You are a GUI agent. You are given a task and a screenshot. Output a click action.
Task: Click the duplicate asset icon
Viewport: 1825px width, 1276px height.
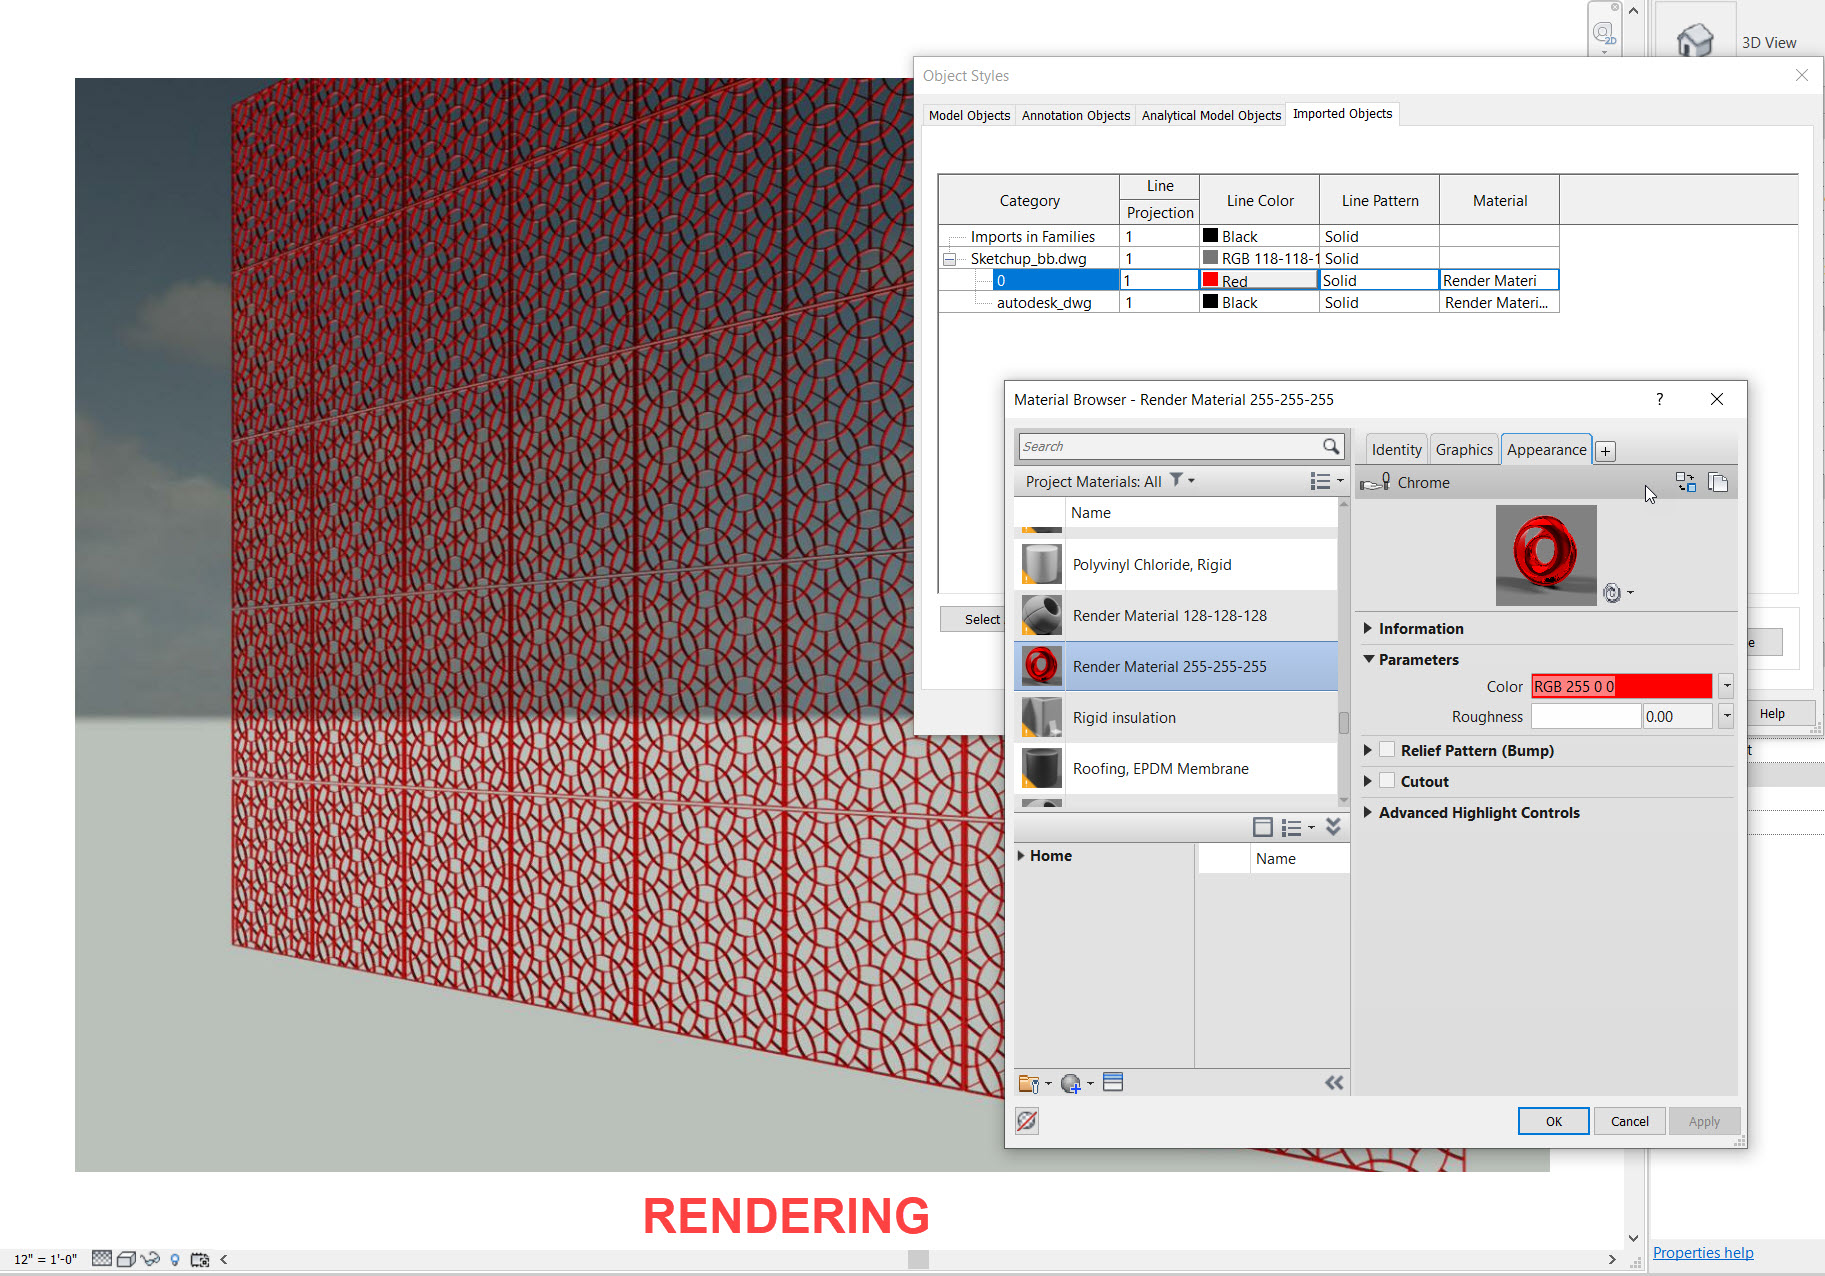point(1720,482)
